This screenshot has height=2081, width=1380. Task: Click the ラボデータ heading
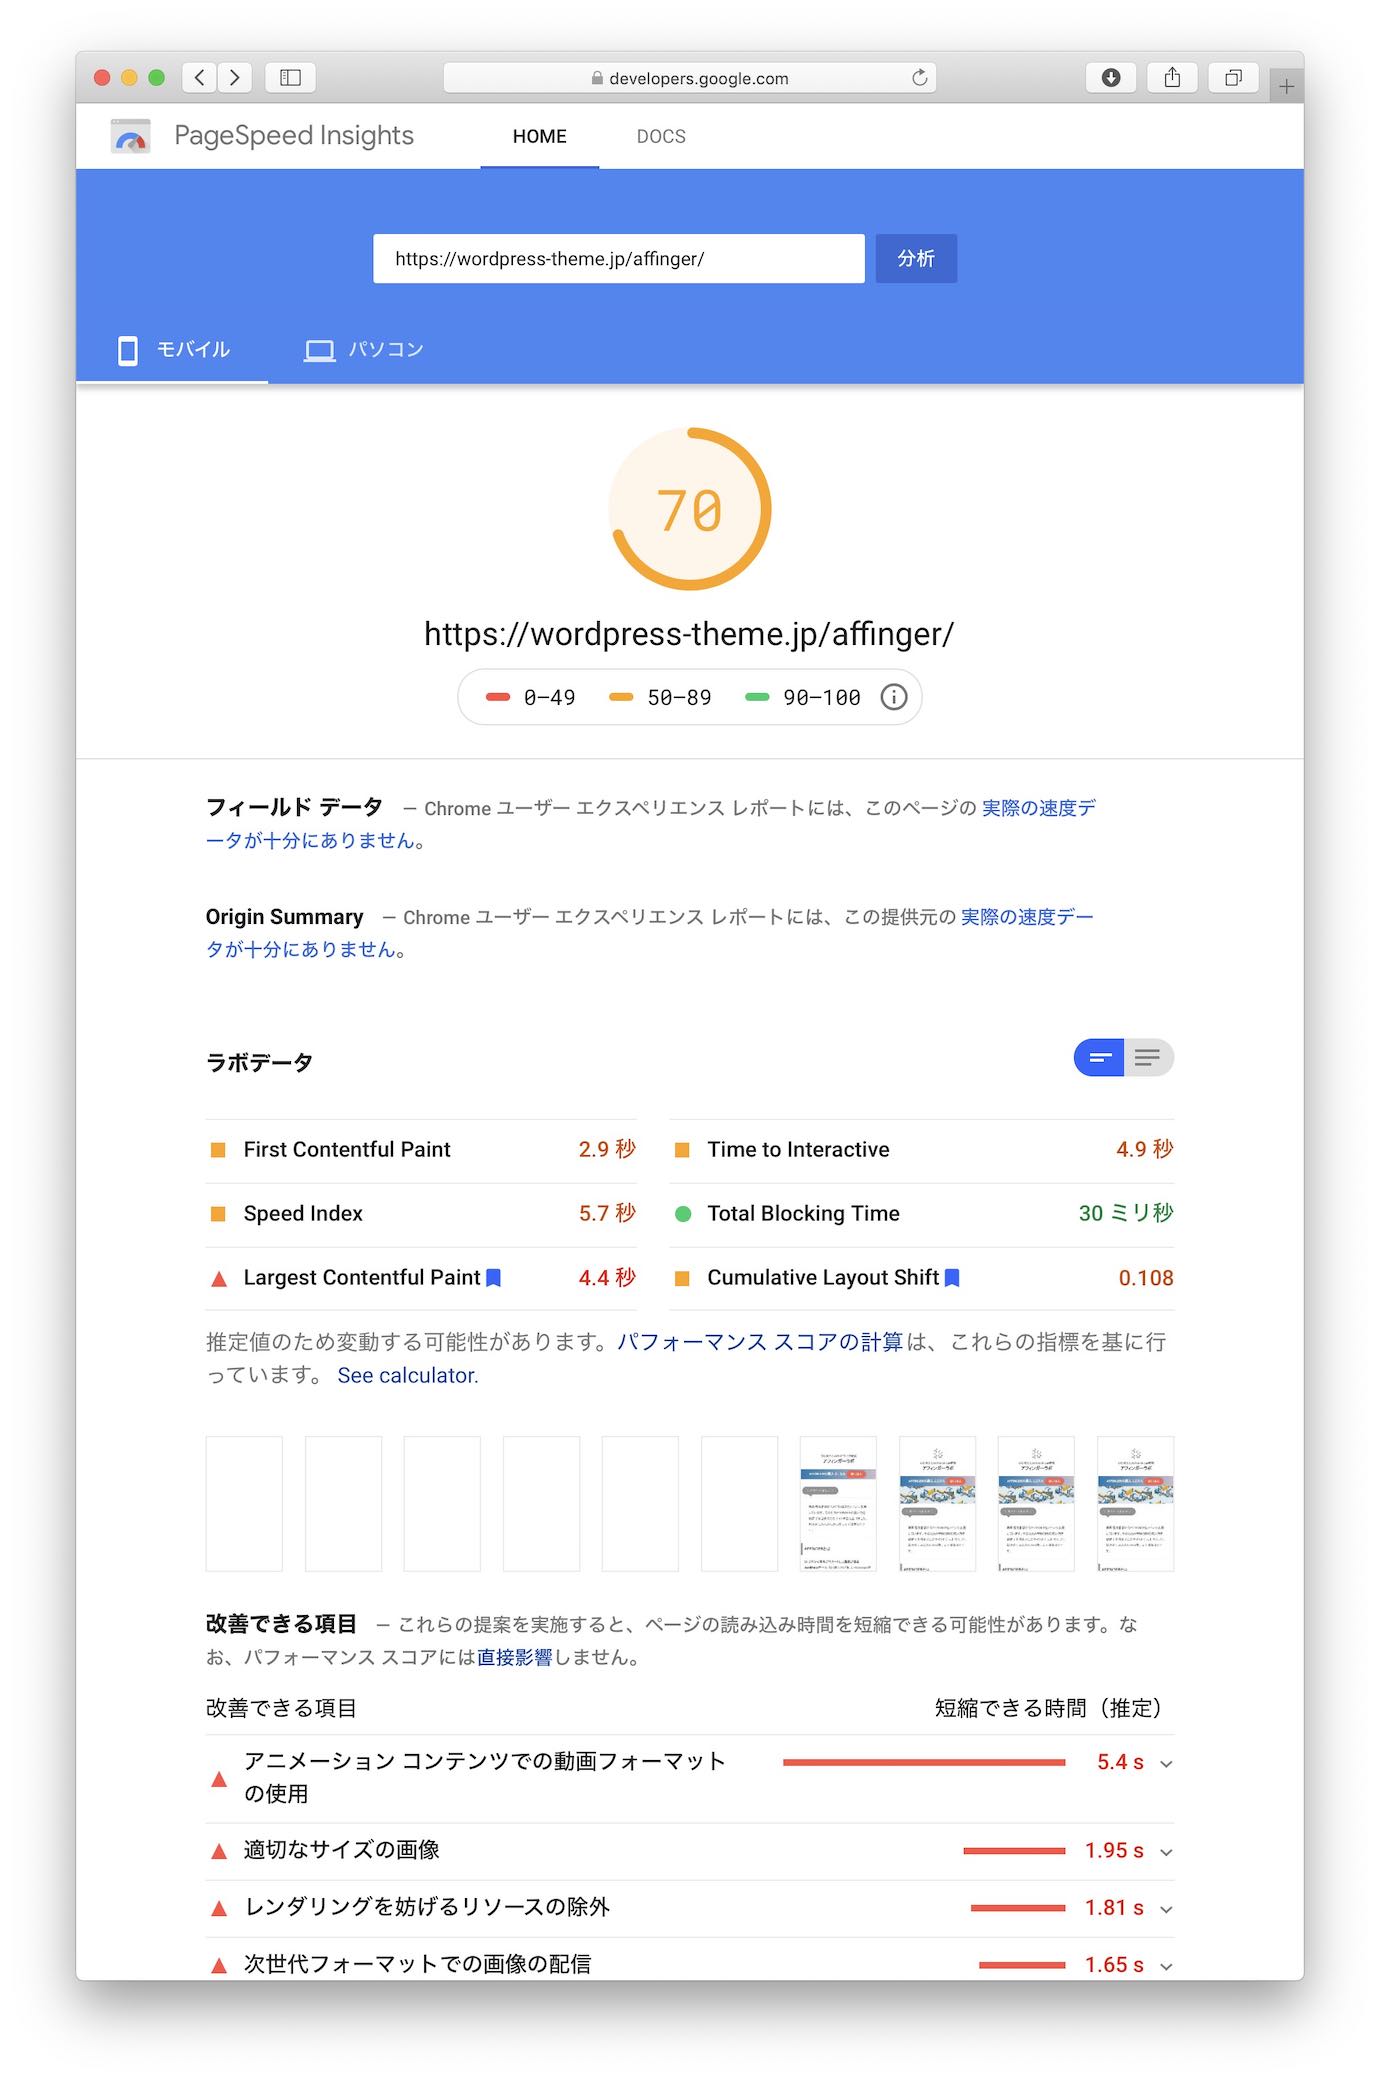pyautogui.click(x=259, y=1062)
